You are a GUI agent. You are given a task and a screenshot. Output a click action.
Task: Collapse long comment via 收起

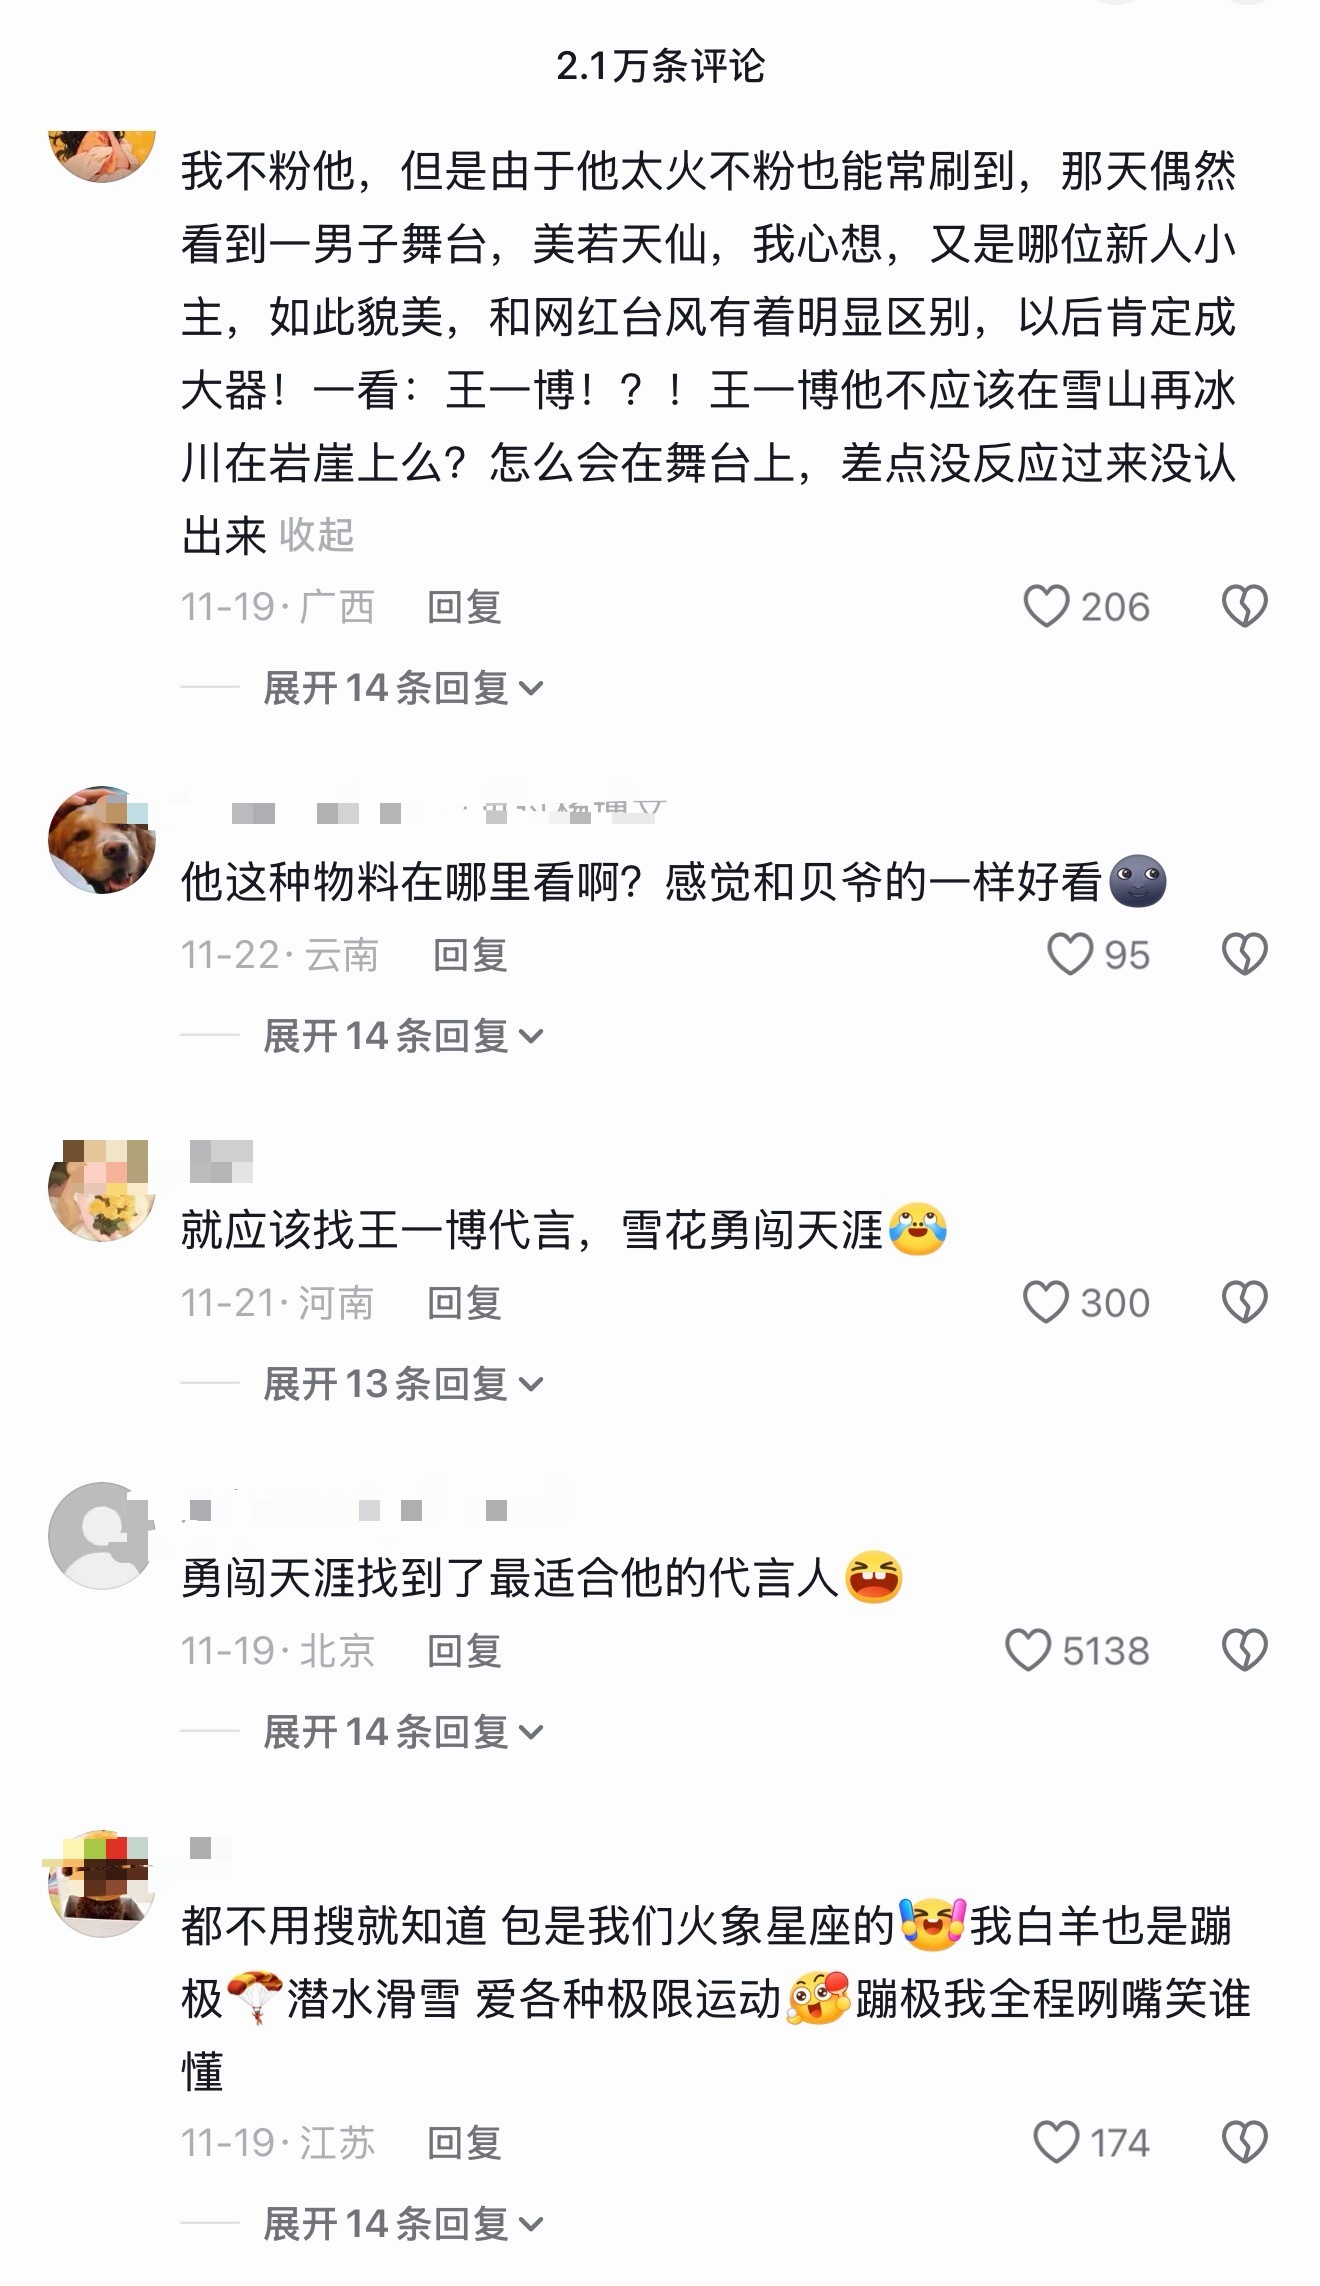(x=316, y=535)
